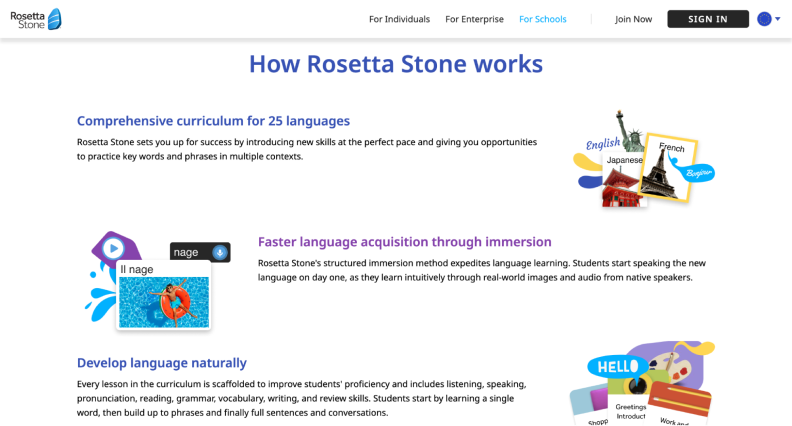Click 'Comprehensive curriculum for 25 languages' heading
The width and height of the screenshot is (792, 426).
coord(213,121)
